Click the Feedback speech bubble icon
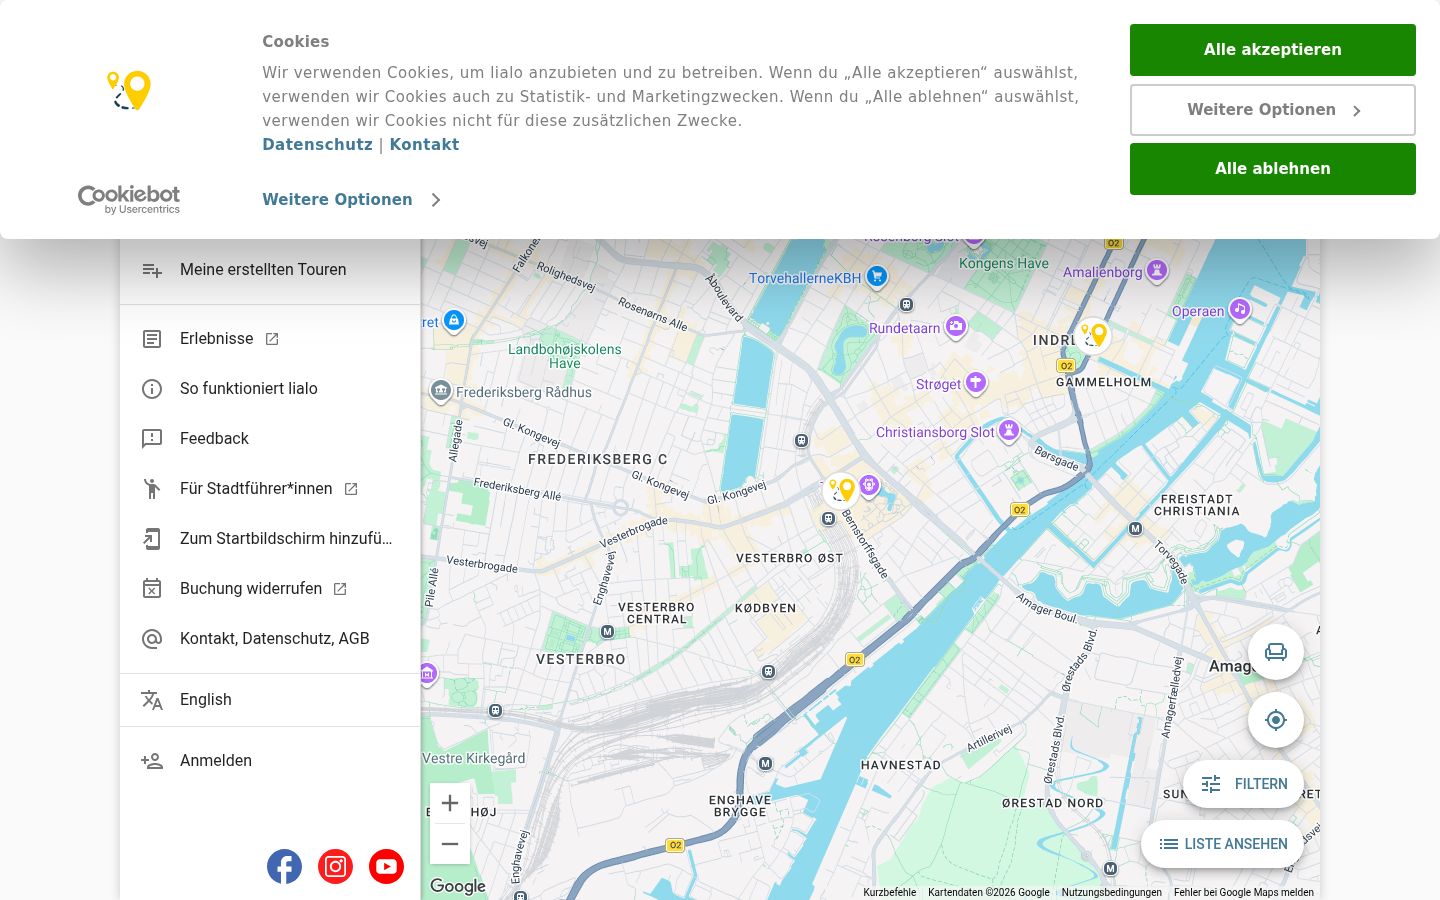Image resolution: width=1440 pixels, height=900 pixels. pyautogui.click(x=152, y=439)
